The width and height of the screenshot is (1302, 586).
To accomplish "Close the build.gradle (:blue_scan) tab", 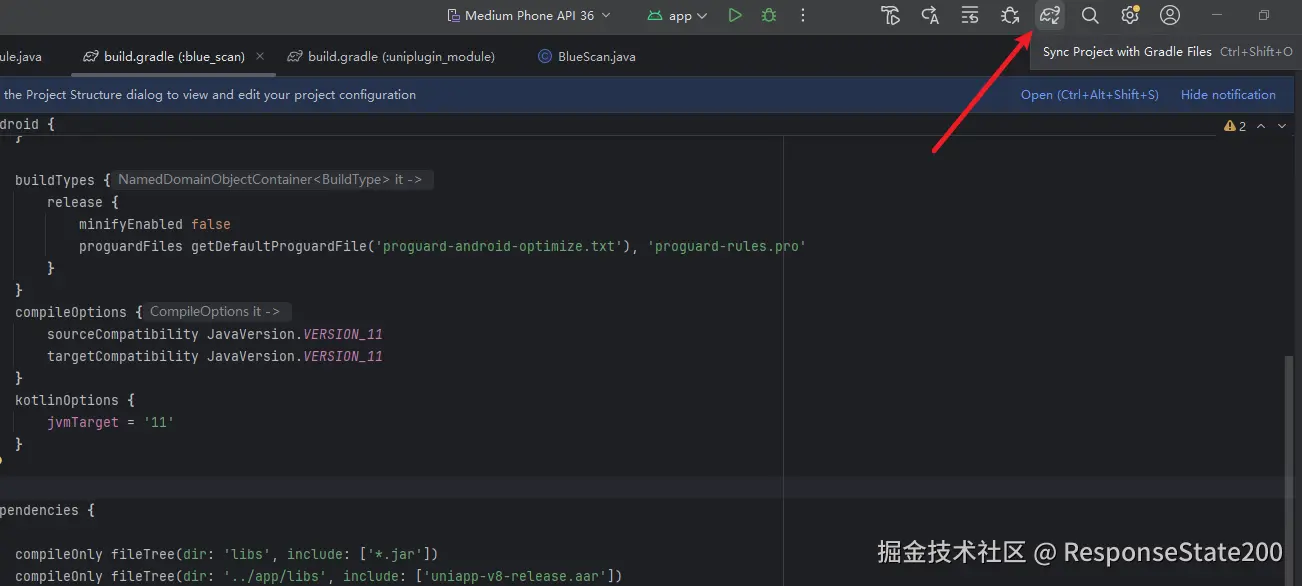I will (260, 57).
